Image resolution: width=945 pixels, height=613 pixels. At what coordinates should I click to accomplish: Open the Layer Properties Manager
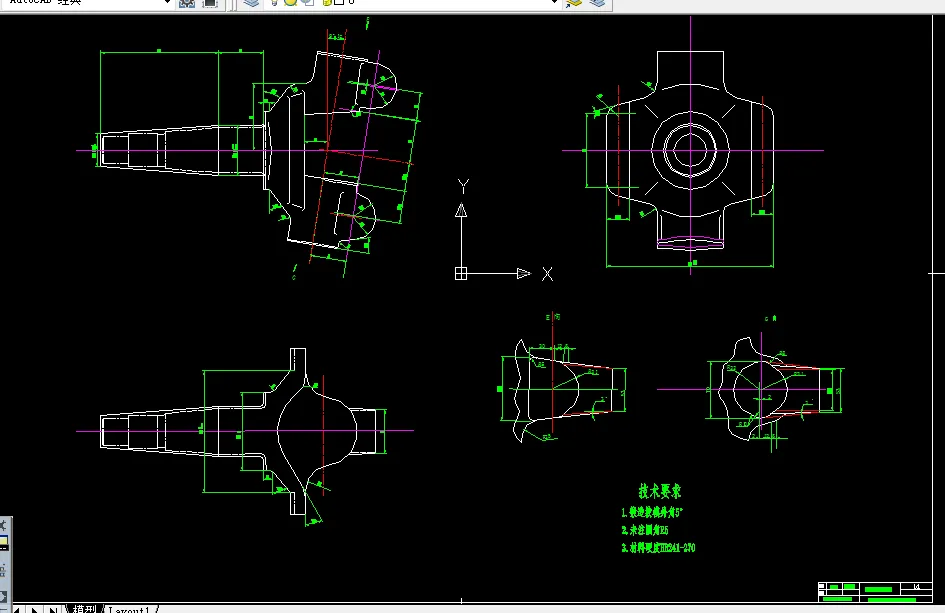click(251, 3)
